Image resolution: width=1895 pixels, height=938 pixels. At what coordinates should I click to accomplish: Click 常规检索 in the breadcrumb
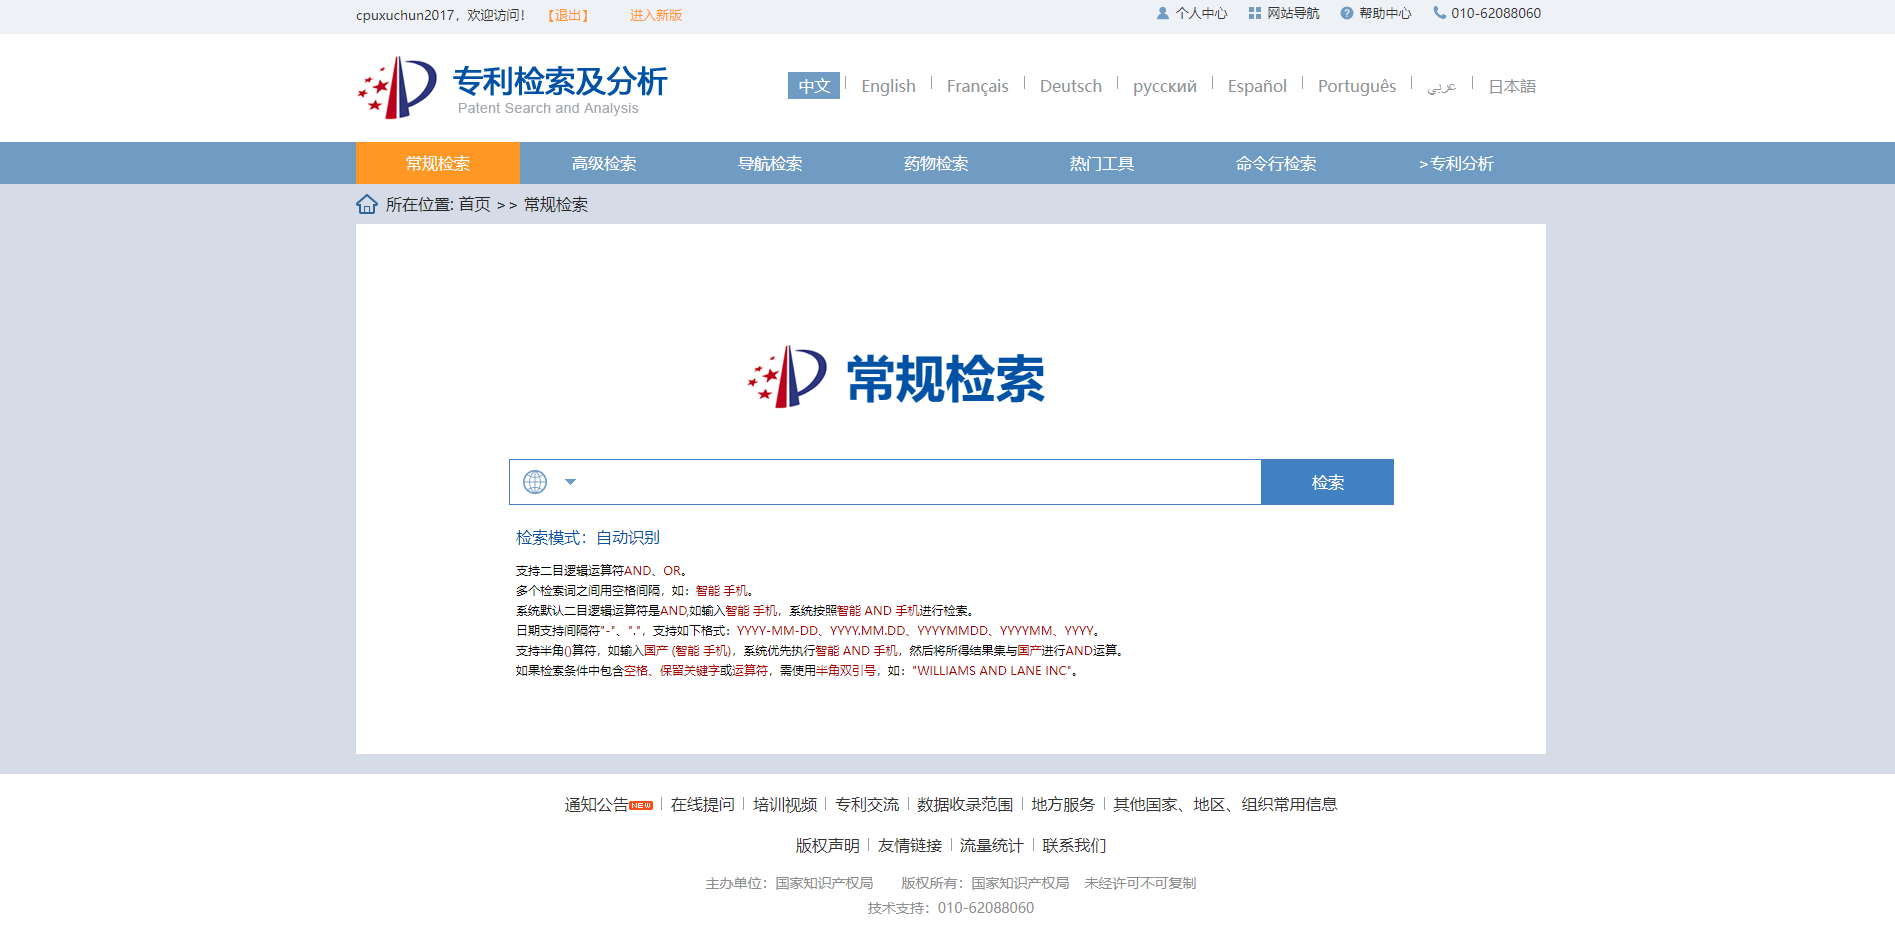556,204
